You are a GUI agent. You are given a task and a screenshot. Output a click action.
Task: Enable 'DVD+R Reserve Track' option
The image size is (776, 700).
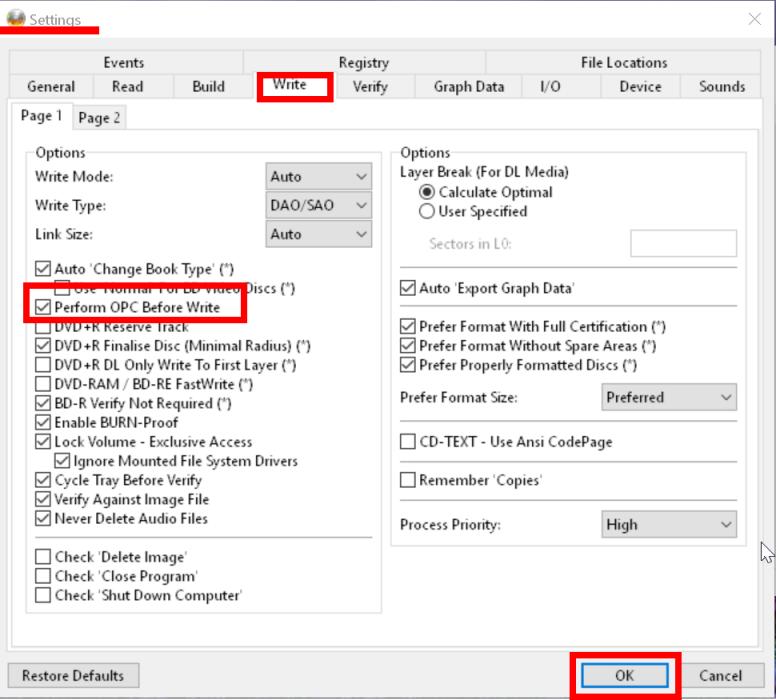[43, 327]
